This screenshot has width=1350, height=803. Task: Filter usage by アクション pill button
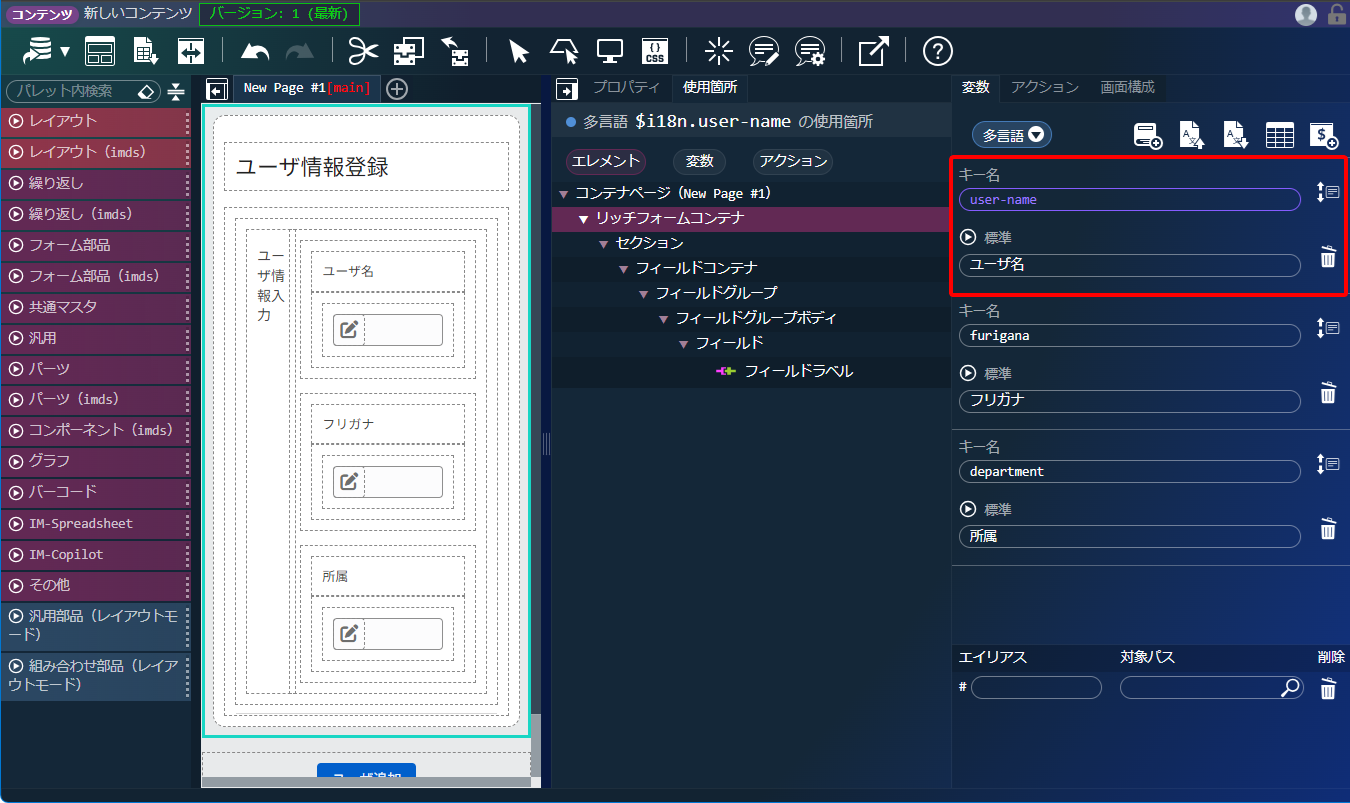[x=793, y=161]
